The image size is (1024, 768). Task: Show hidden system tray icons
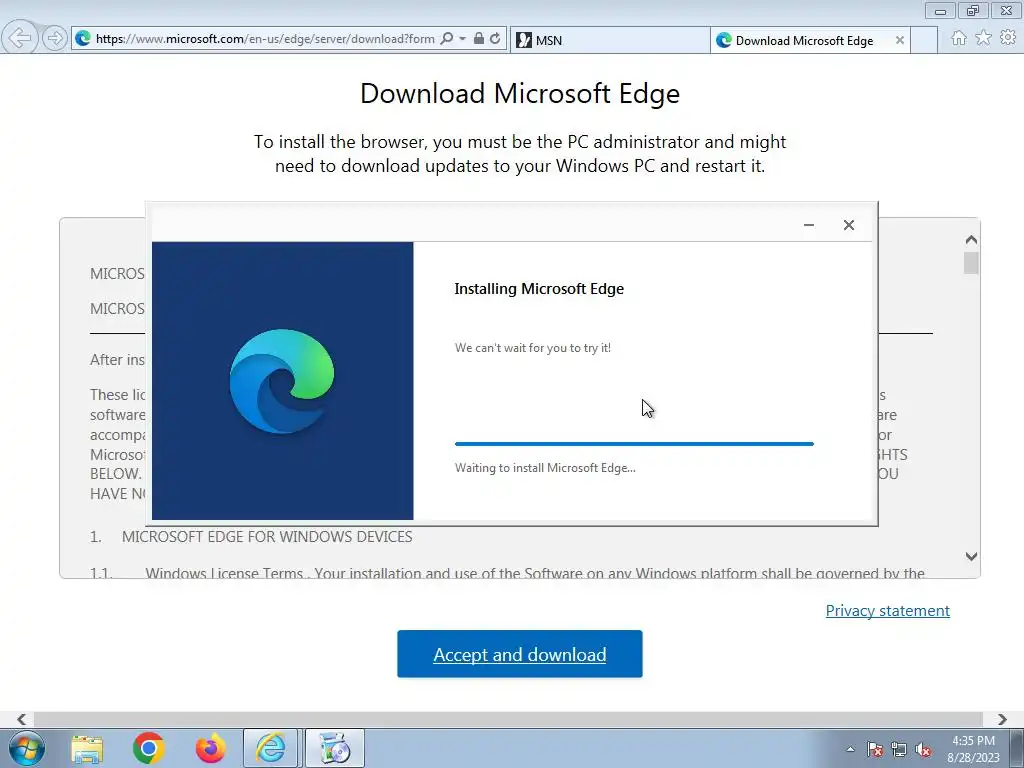coord(850,749)
